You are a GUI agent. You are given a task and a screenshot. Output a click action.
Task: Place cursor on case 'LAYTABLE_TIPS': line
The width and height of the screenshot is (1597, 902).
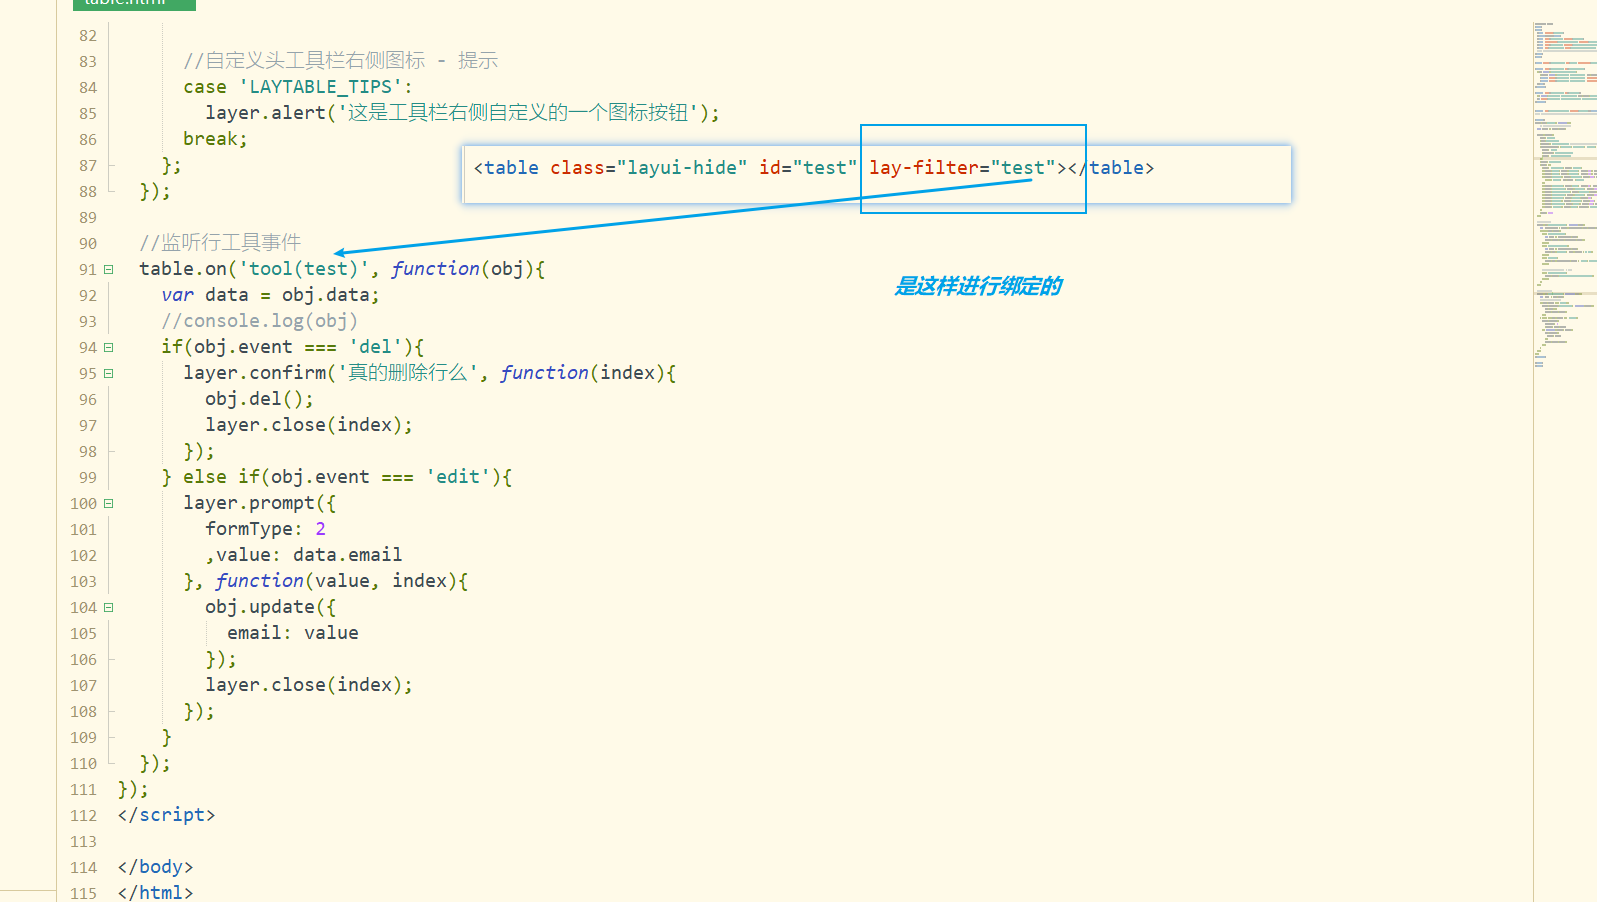298,87
